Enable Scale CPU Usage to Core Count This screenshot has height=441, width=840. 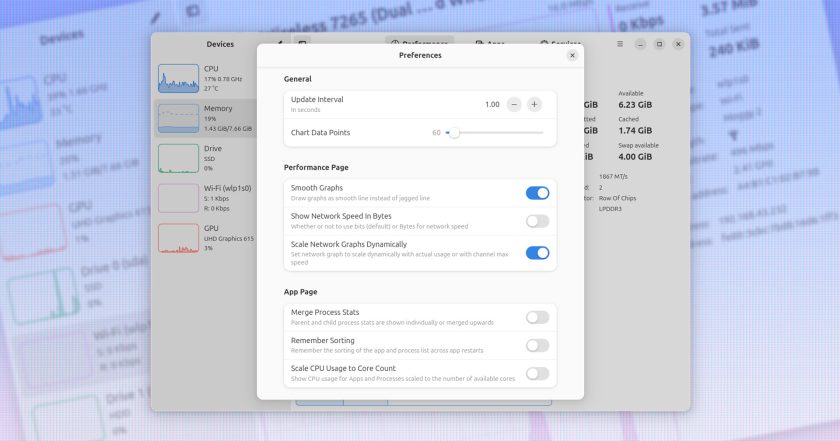pyautogui.click(x=537, y=373)
